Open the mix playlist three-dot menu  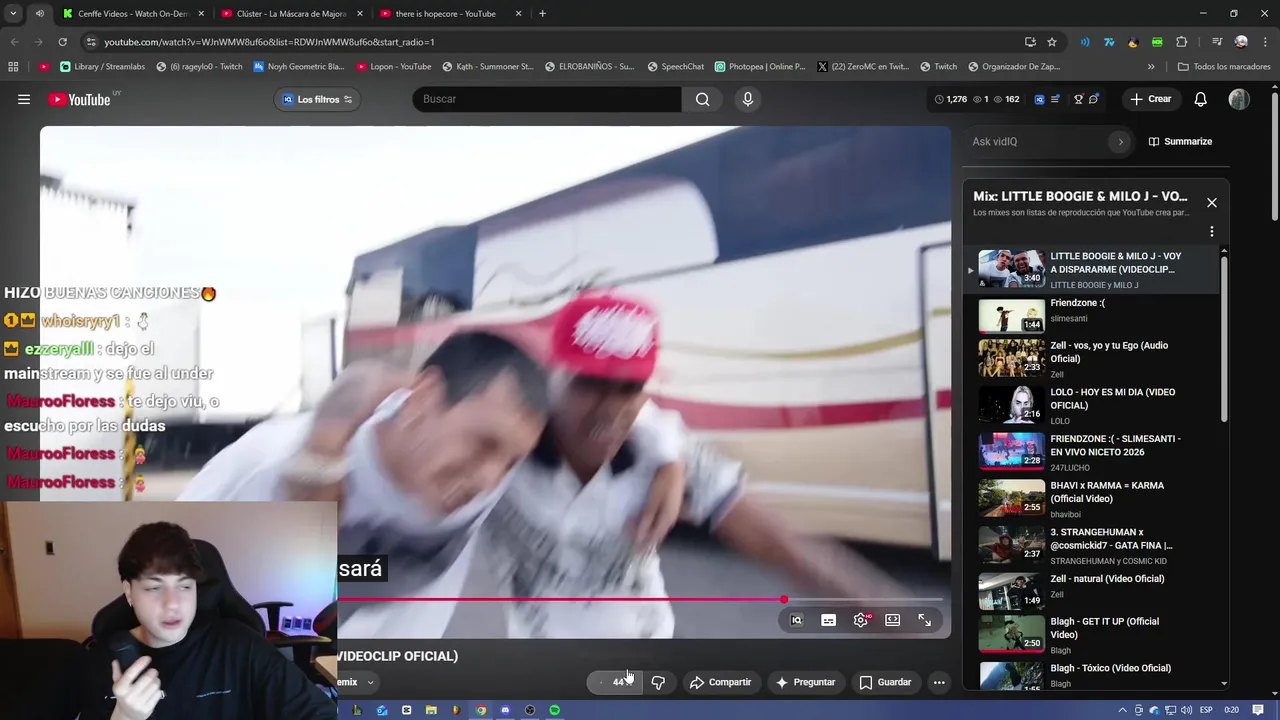[x=1211, y=231]
